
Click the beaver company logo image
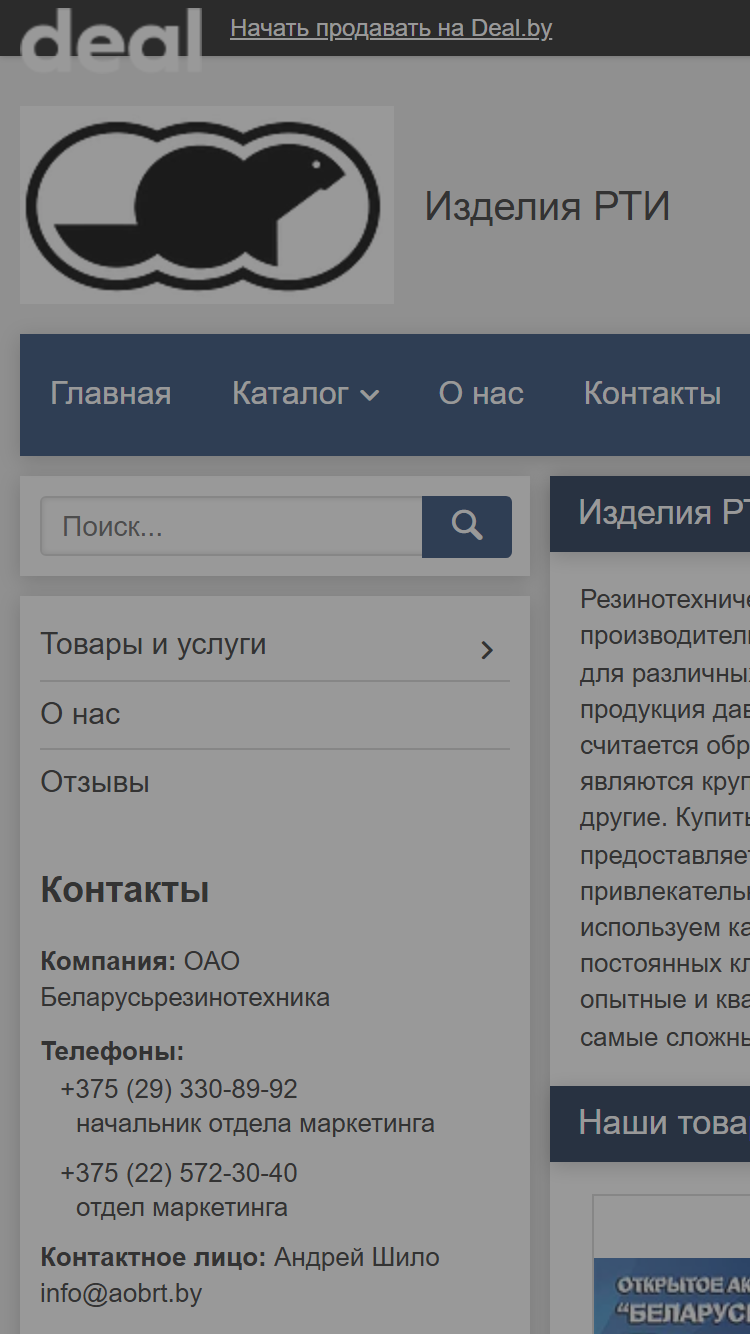point(207,205)
